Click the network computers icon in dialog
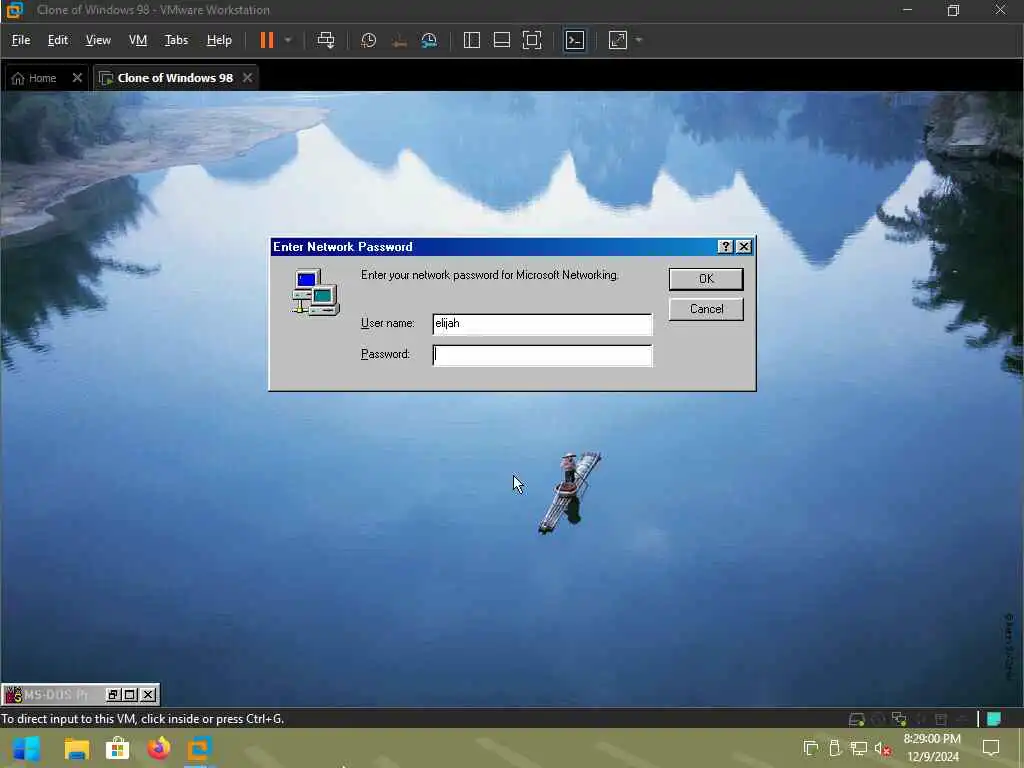This screenshot has width=1024, height=768. point(315,292)
